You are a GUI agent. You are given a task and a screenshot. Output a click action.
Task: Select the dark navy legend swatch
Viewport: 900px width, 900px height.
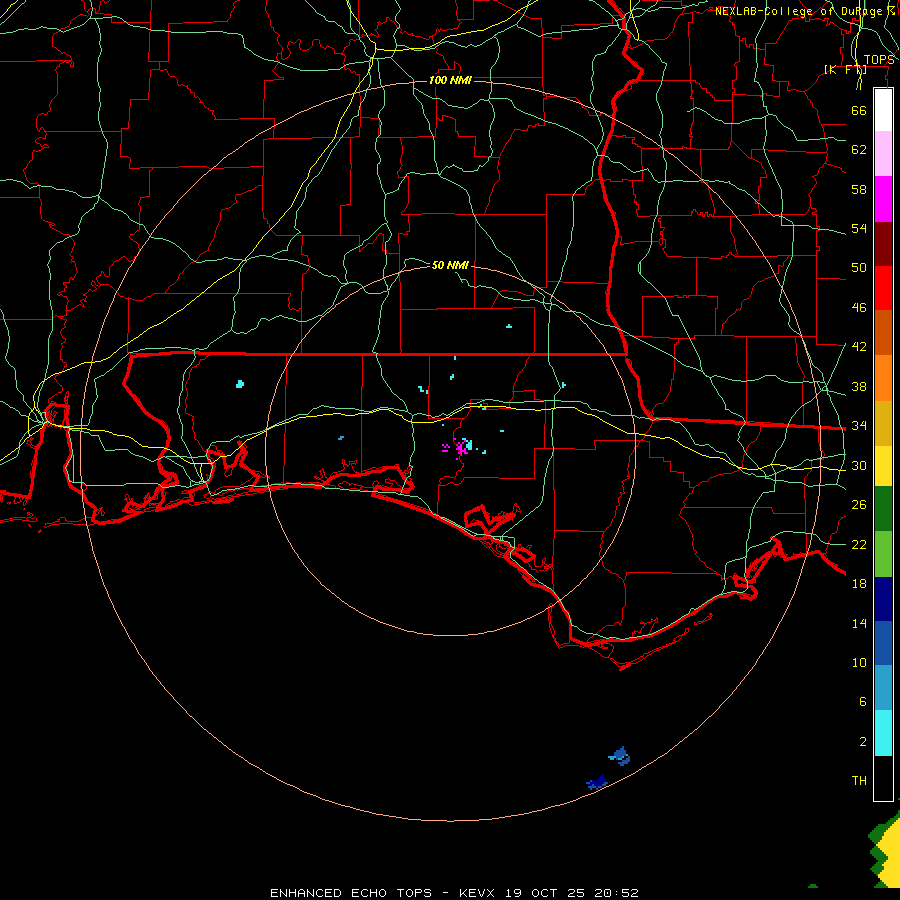[883, 599]
